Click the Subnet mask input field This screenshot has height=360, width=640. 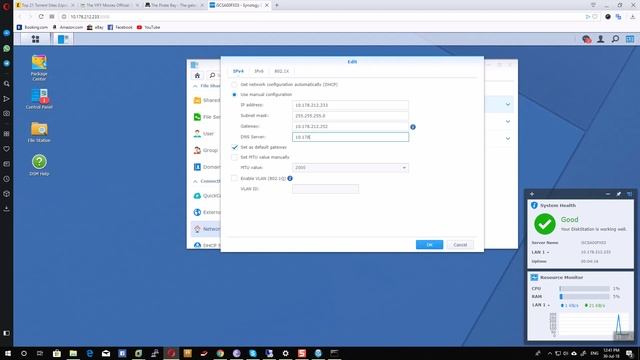[x=350, y=116]
